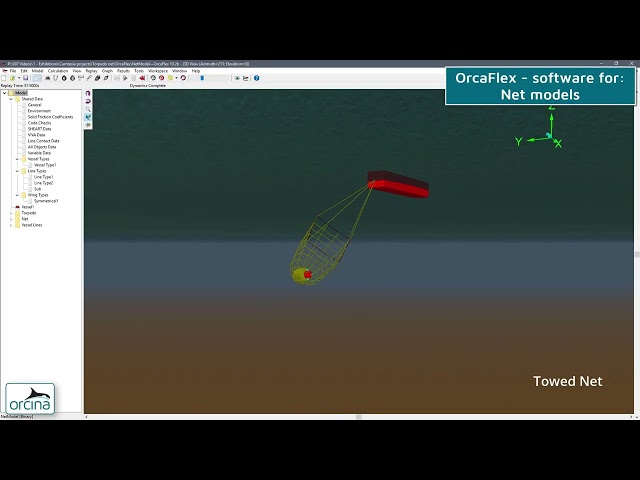640x480 pixels.
Task: Click the Open file icon in toolbar
Action: [13, 78]
